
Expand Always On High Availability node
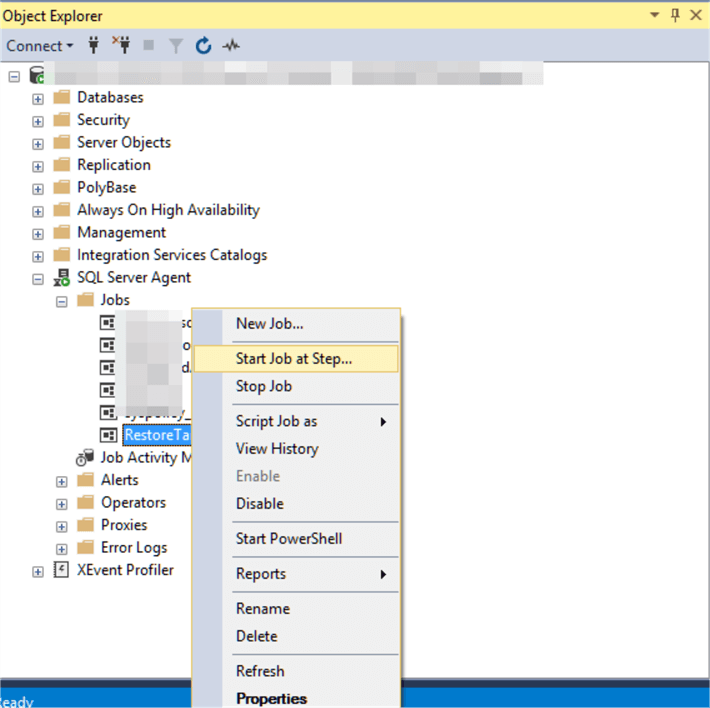(x=38, y=212)
